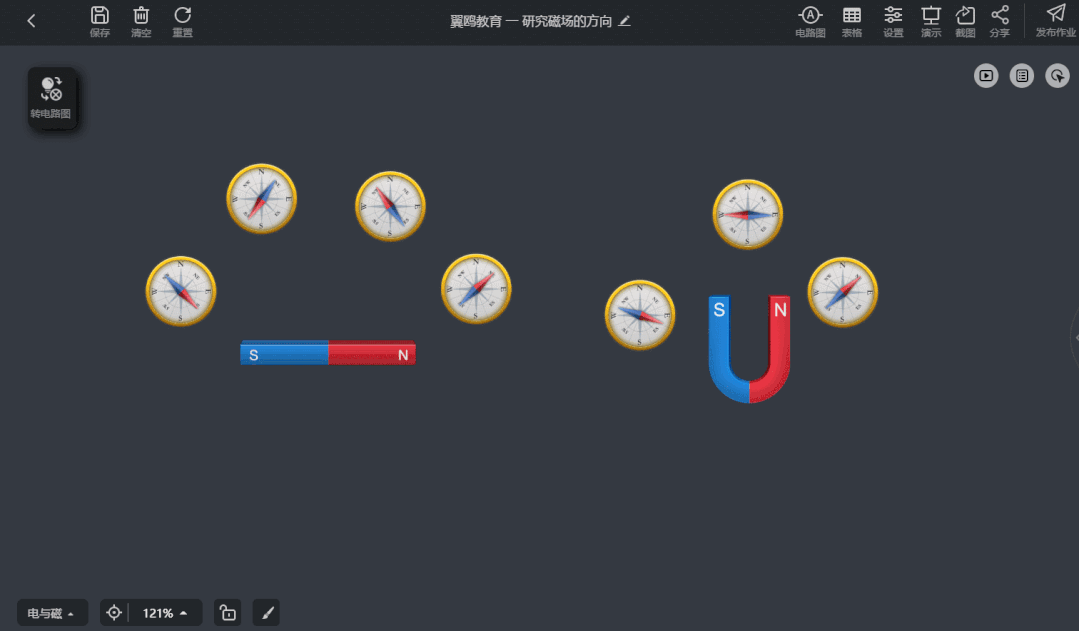The height and width of the screenshot is (631, 1079).
Task: Click the center-view crosshair icon
Action: click(x=114, y=613)
